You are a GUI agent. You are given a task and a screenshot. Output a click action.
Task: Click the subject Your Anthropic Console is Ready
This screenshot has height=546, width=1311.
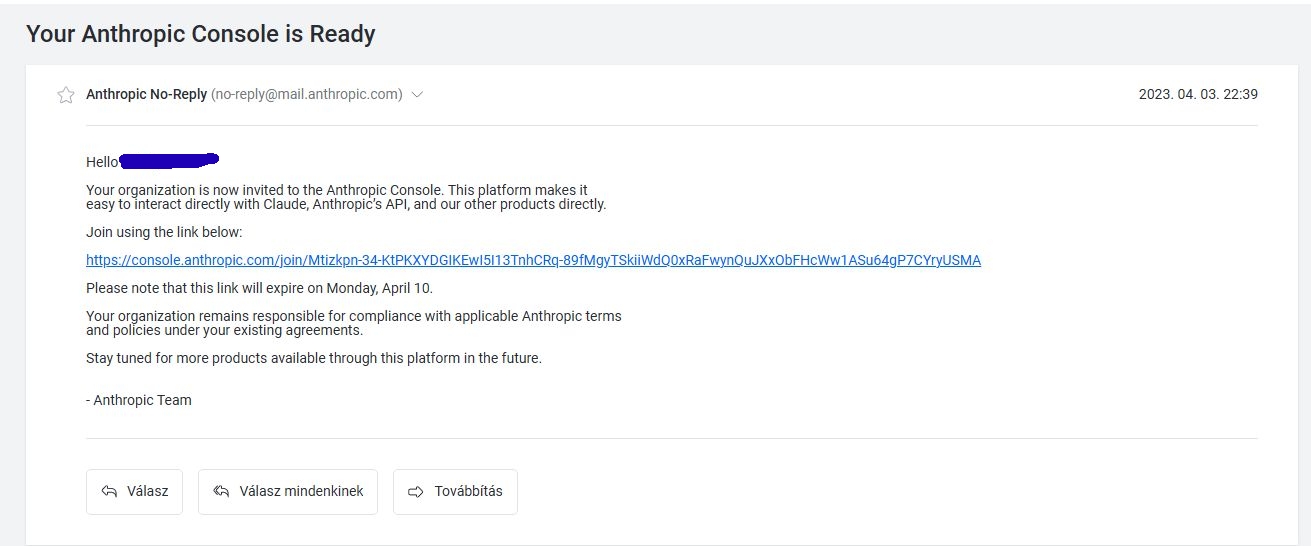click(x=200, y=34)
